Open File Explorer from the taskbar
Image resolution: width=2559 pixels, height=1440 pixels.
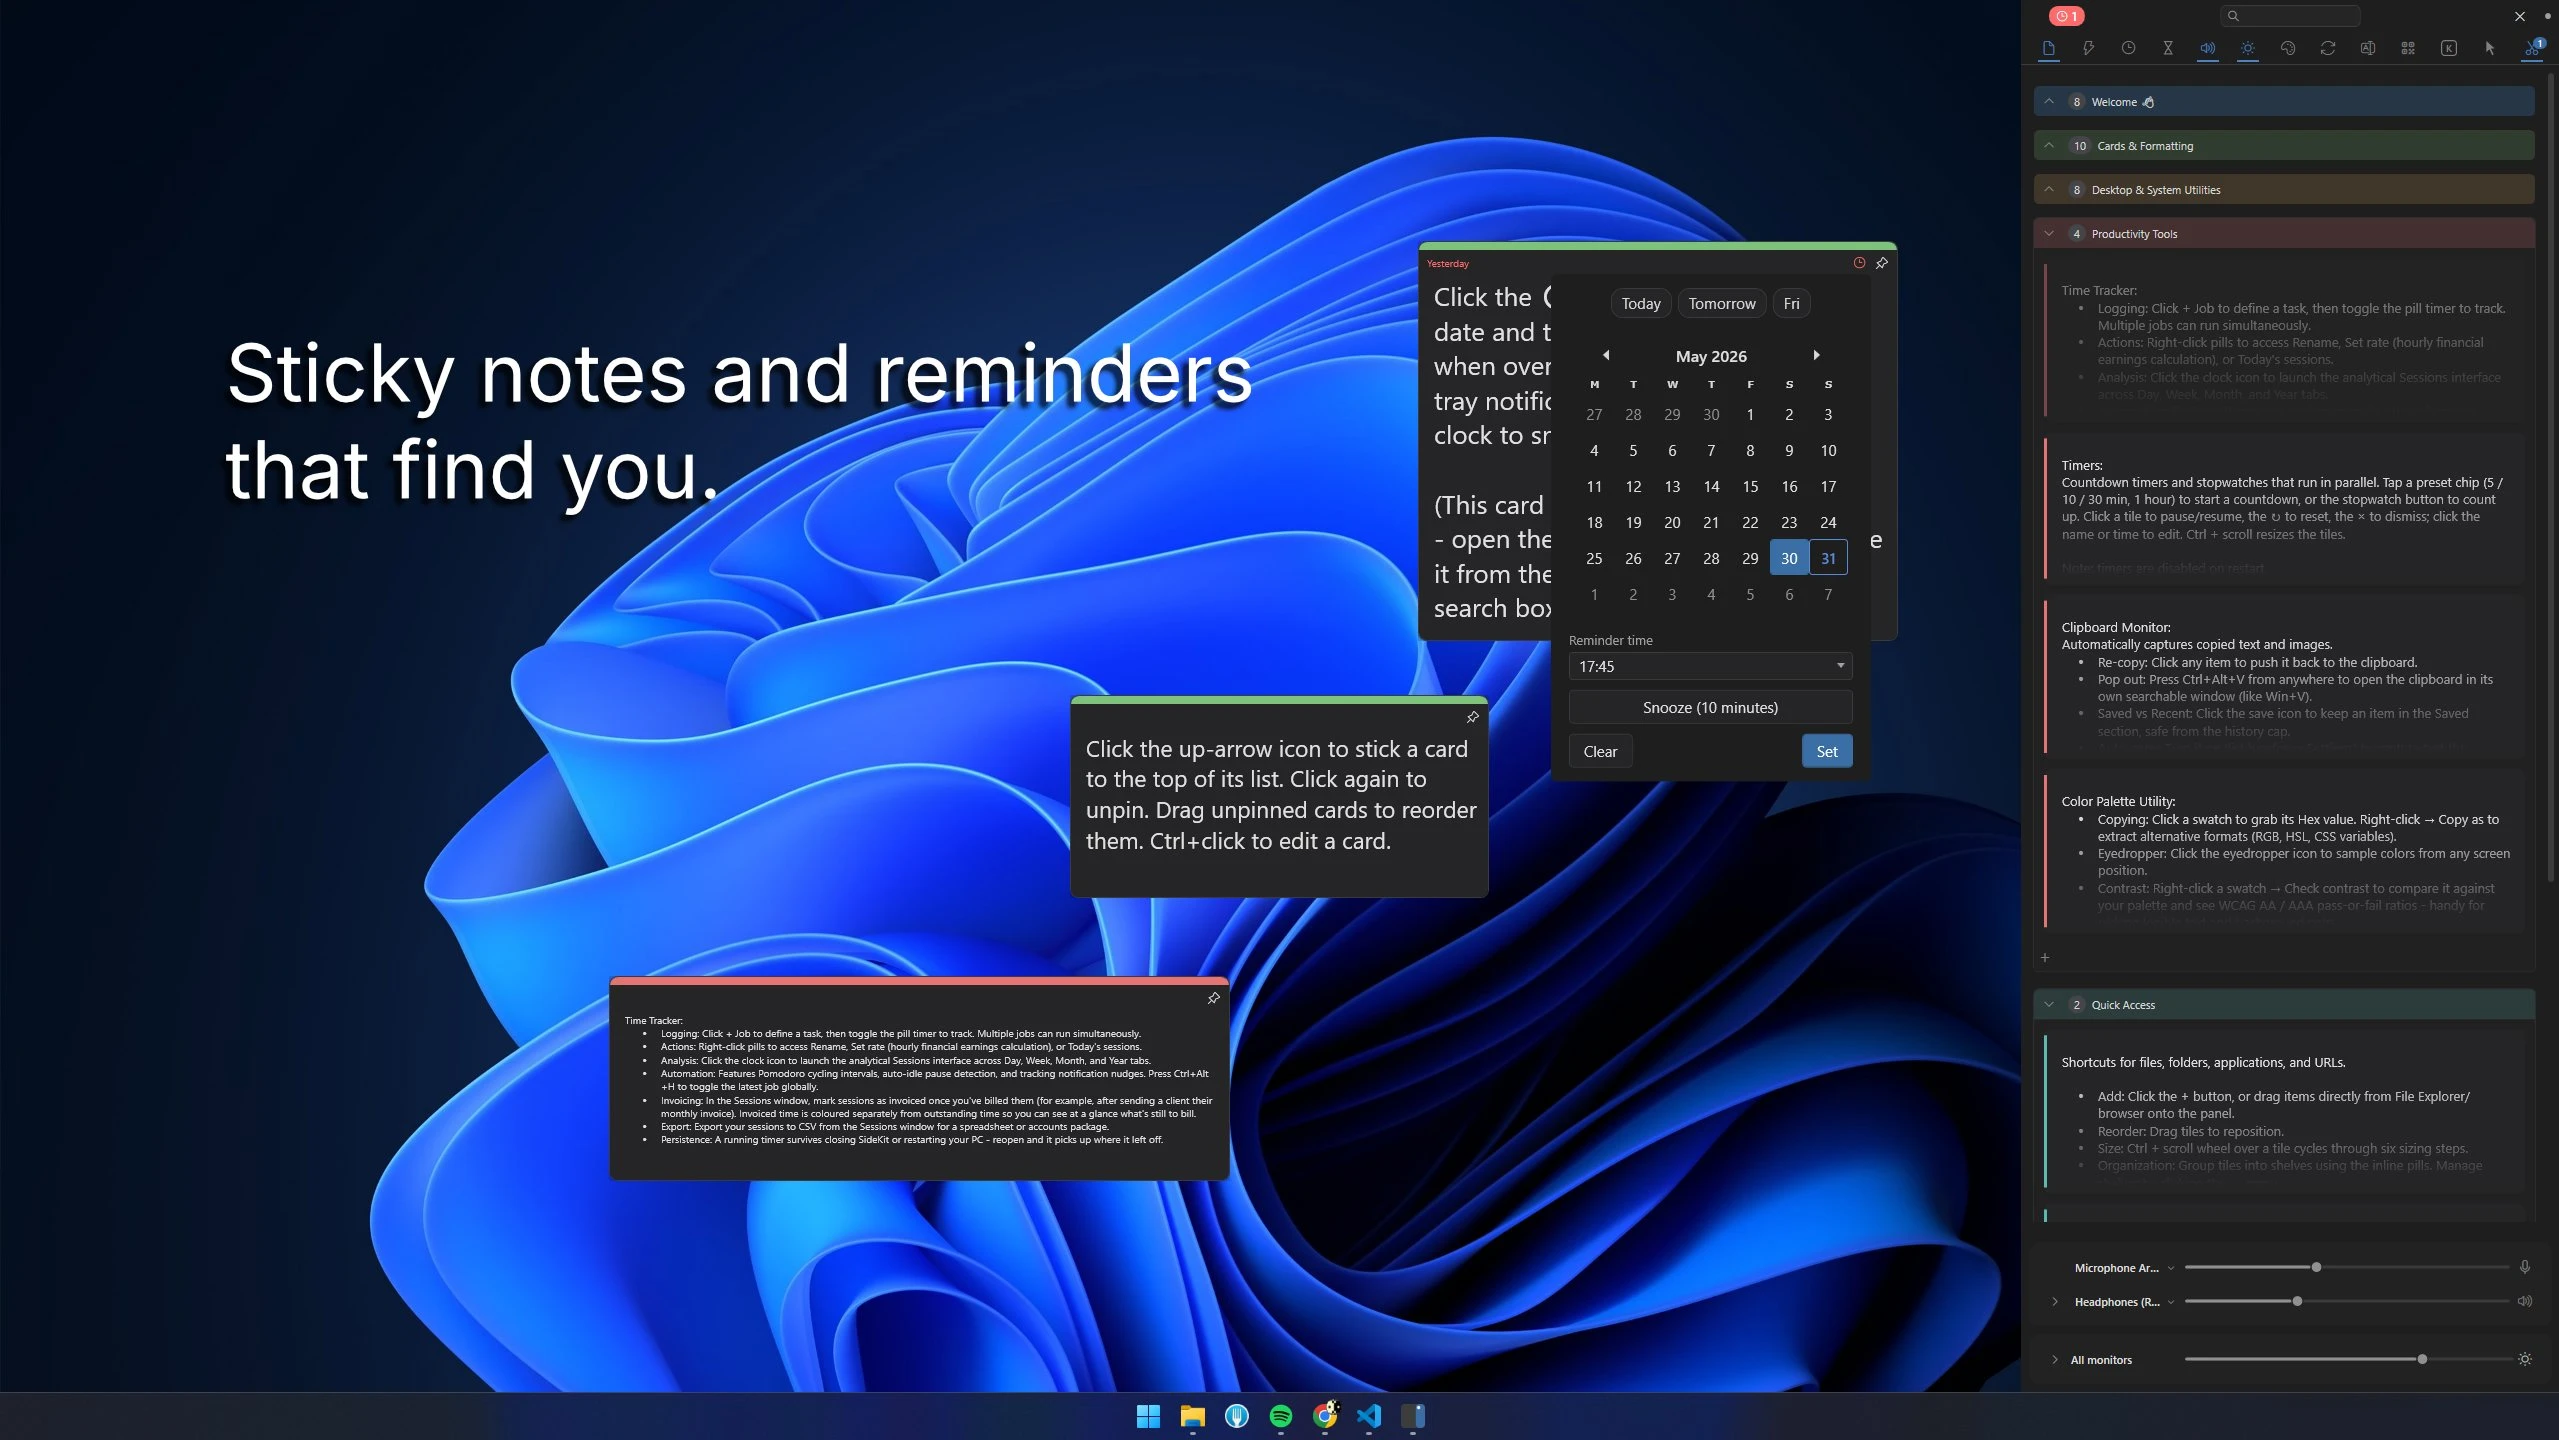click(x=1192, y=1416)
